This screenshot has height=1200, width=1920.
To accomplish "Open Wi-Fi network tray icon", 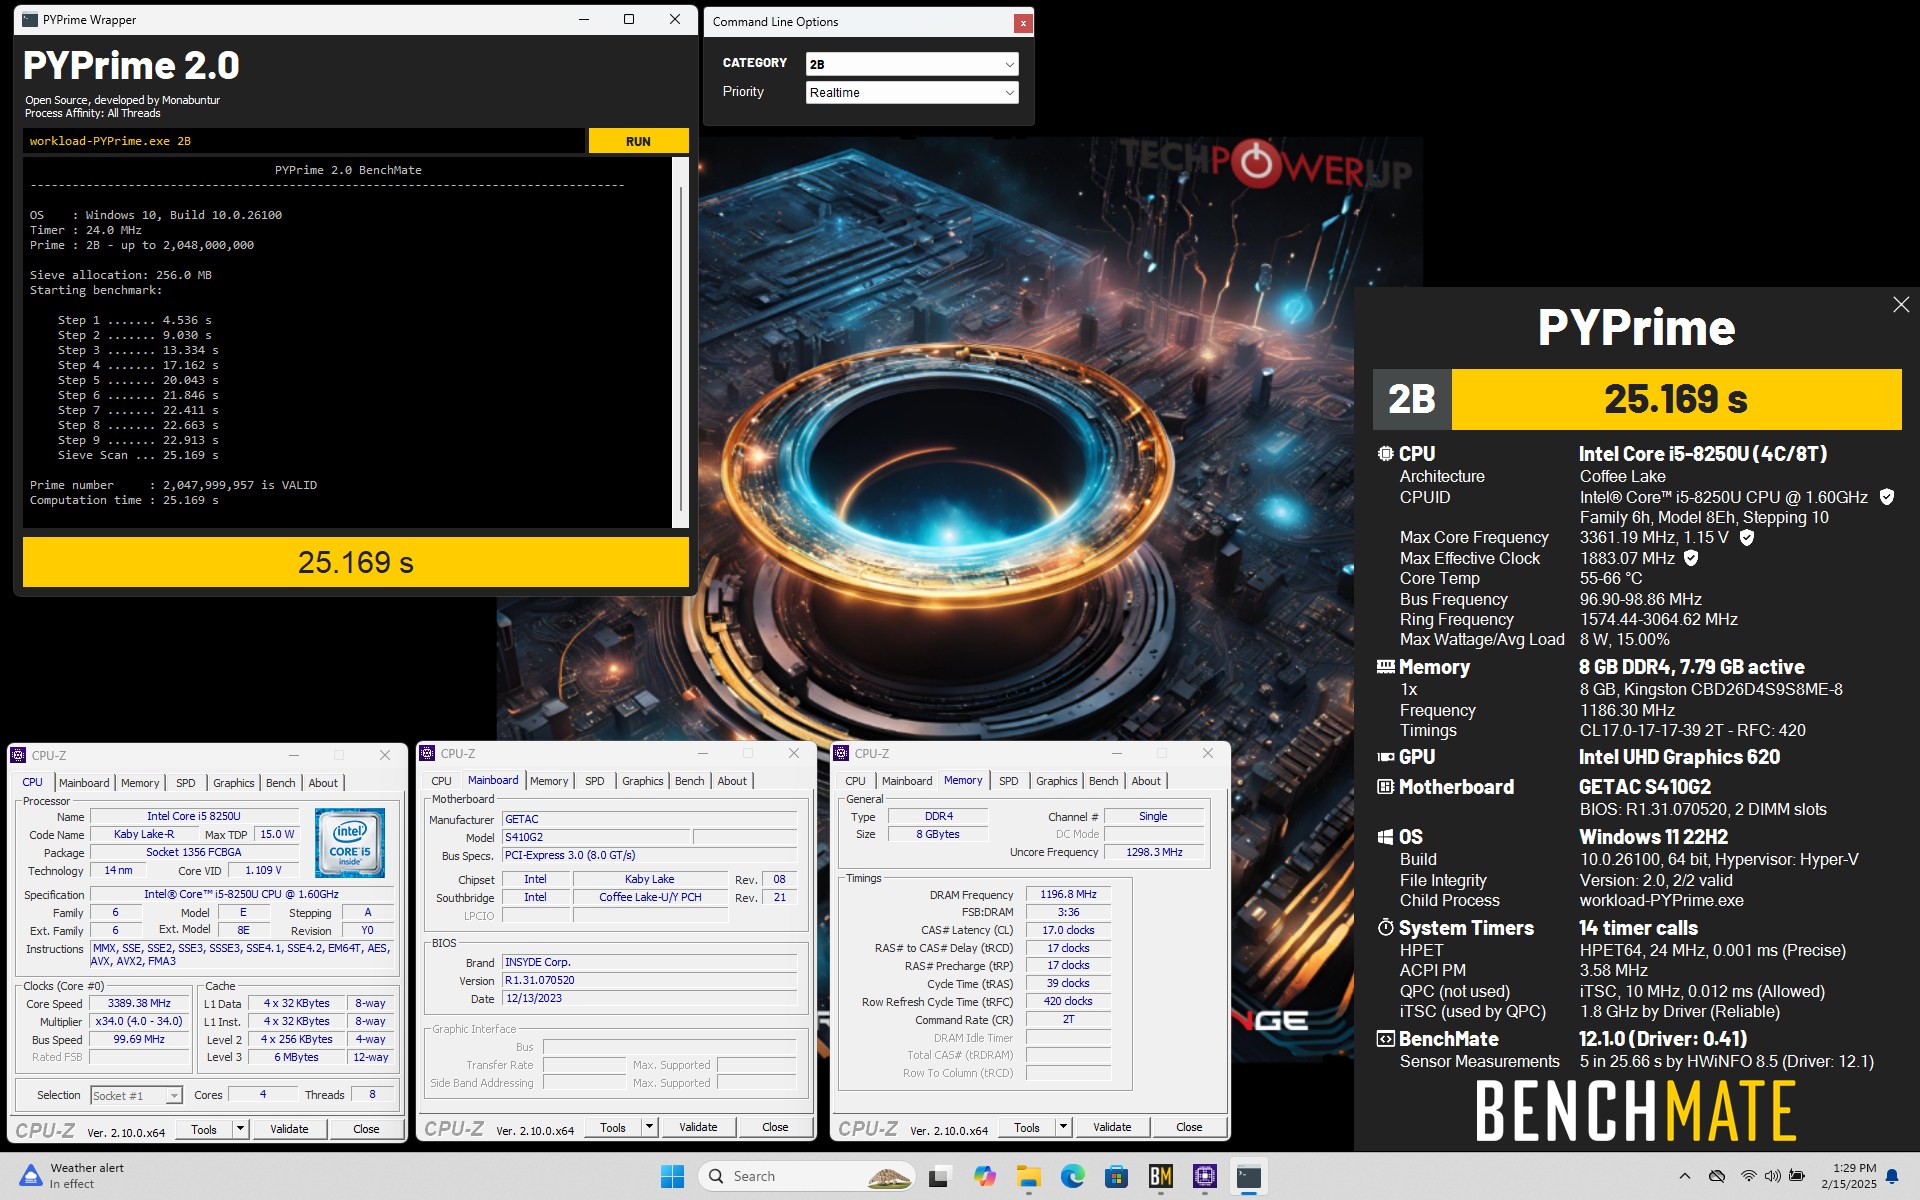I will (1748, 1177).
